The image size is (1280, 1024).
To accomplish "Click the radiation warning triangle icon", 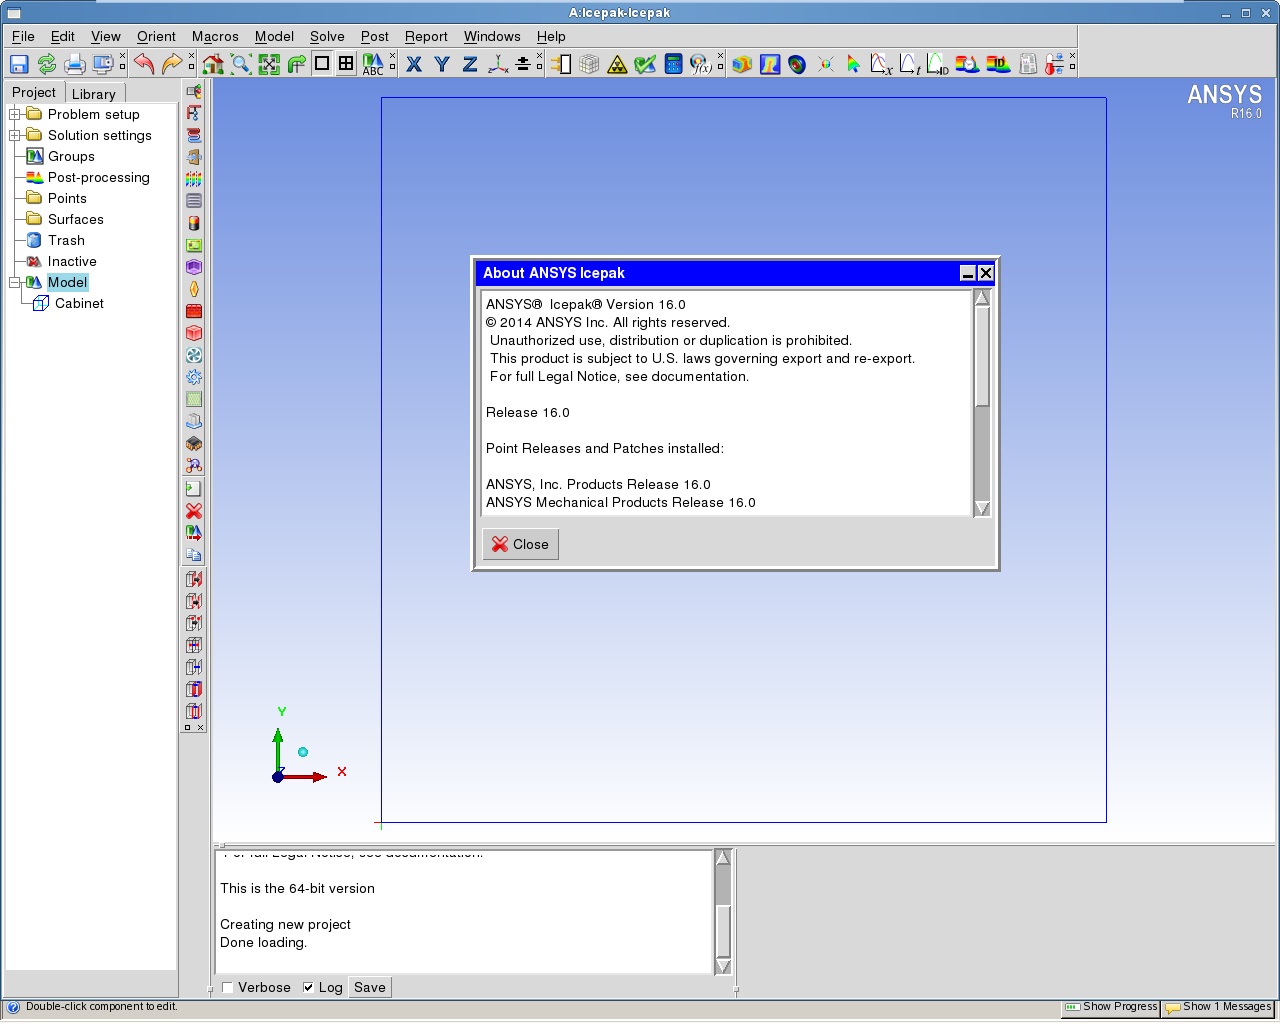I will coord(617,64).
